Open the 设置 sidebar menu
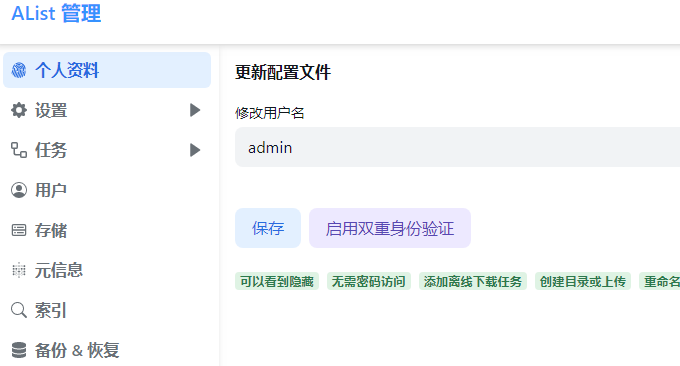This screenshot has height=366, width=680. point(107,110)
